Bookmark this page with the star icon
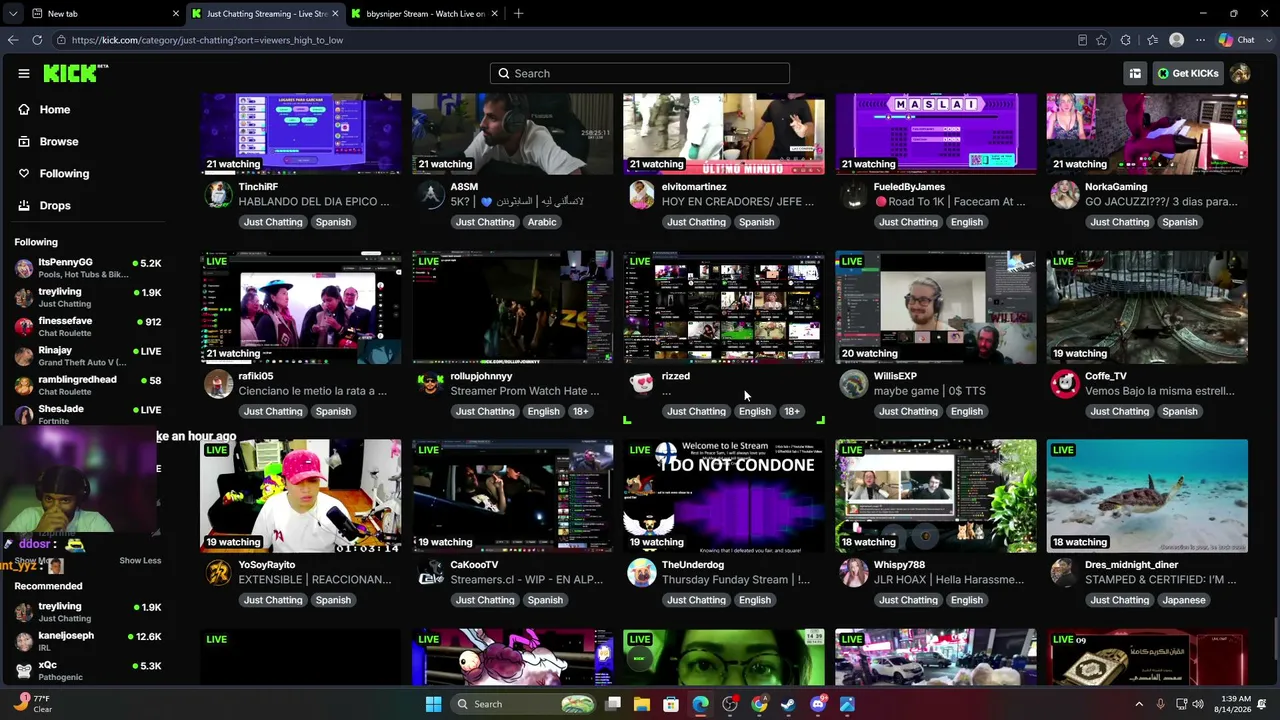 point(1101,40)
